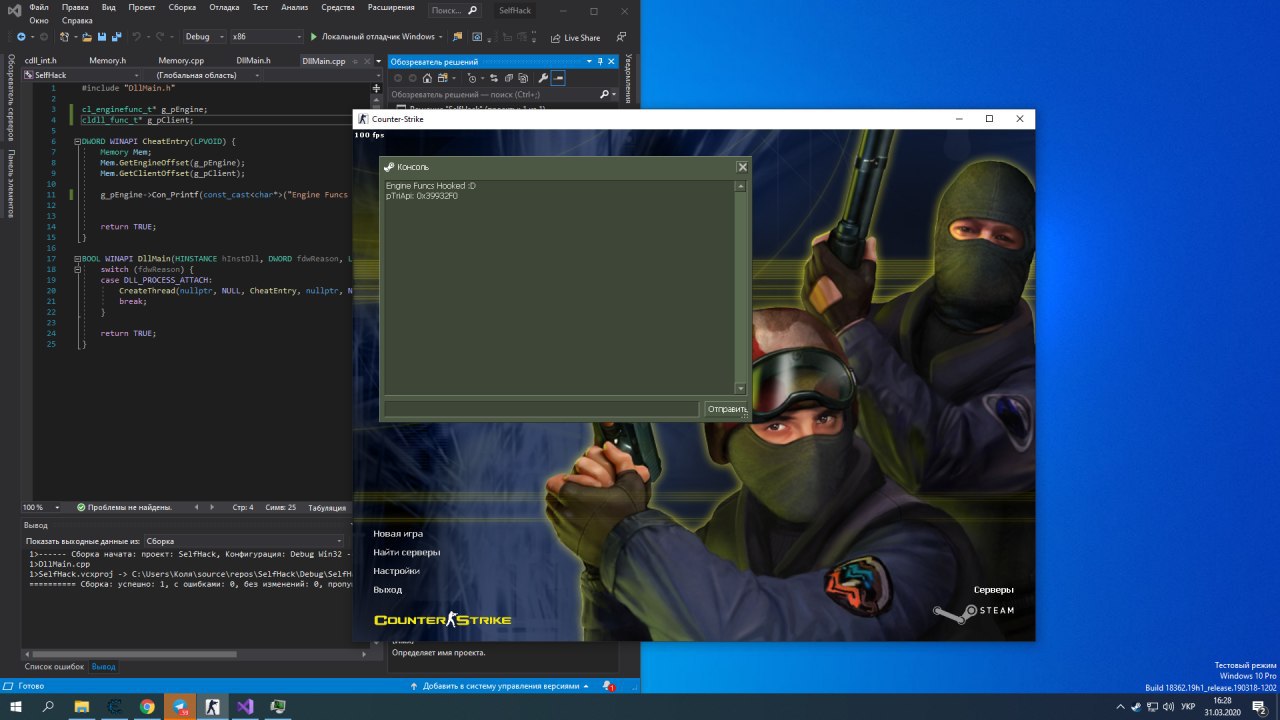This screenshot has height=720, width=1280.
Task: Click the Visual Studio search magnifier icon
Action: point(473,11)
